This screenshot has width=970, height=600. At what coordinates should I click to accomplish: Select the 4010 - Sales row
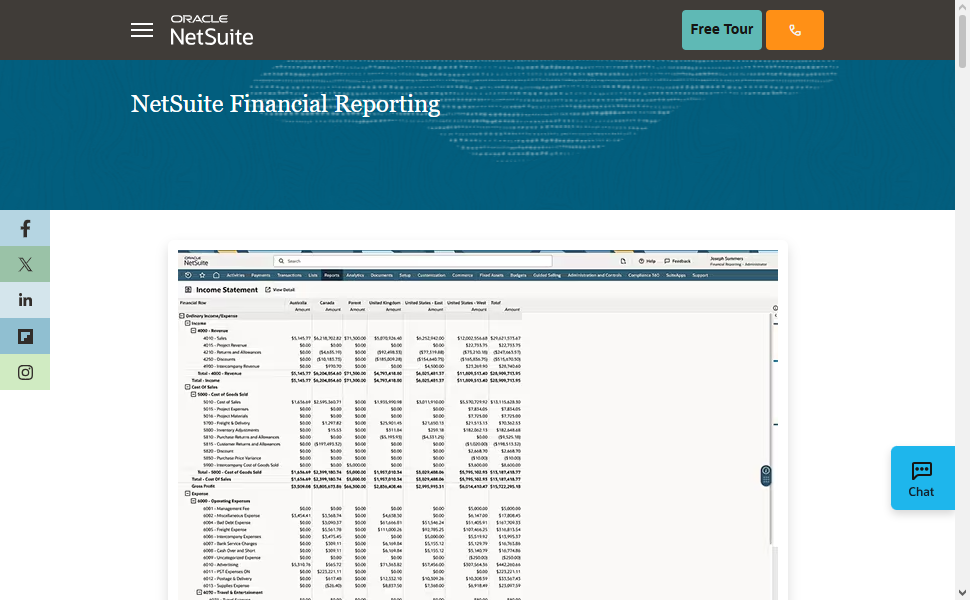[x=350, y=338]
